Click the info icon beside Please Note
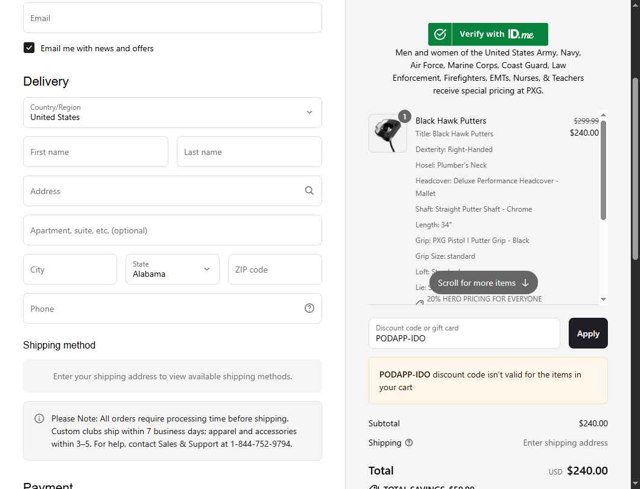 [39, 418]
